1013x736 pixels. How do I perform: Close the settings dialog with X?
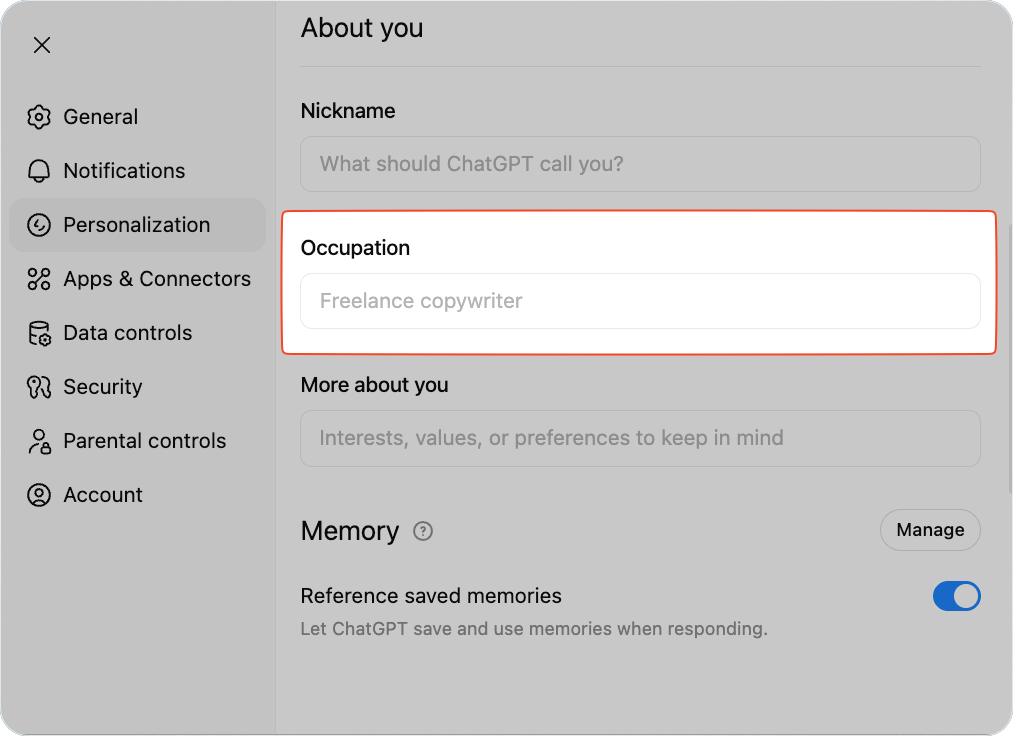pyautogui.click(x=42, y=45)
